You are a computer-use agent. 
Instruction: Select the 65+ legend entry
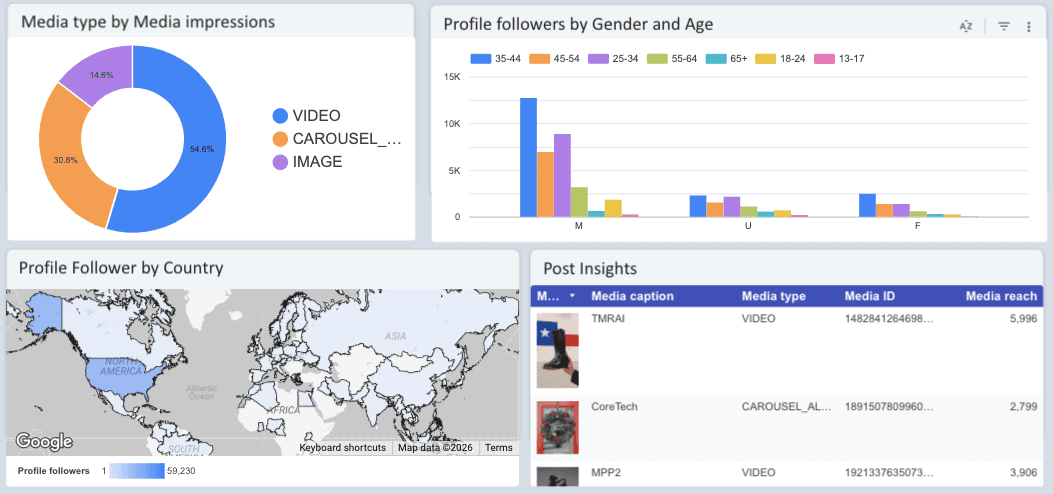click(x=727, y=59)
